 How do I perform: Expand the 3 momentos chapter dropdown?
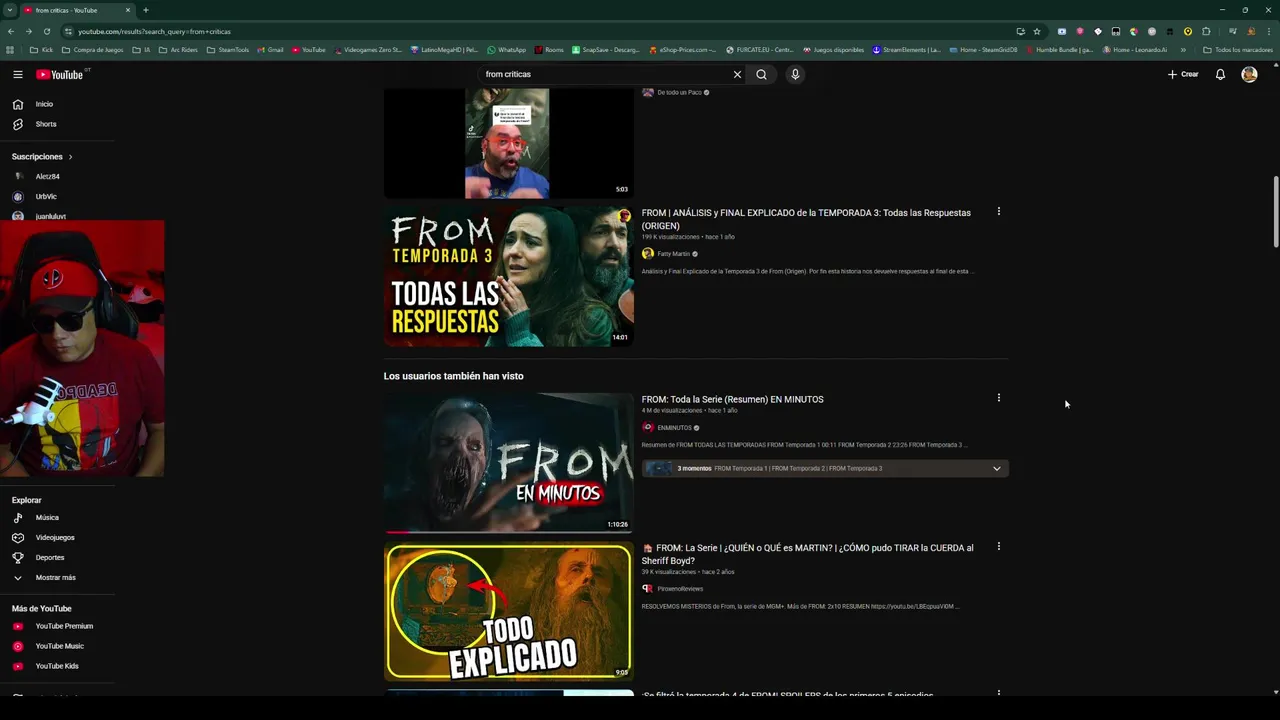click(x=996, y=468)
